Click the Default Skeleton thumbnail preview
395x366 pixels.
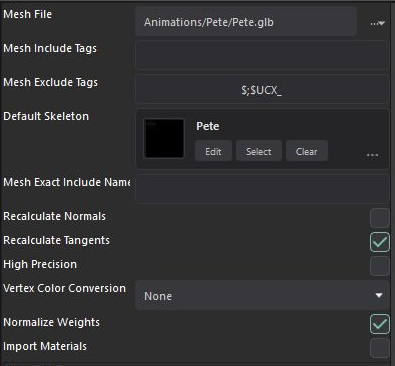click(164, 138)
